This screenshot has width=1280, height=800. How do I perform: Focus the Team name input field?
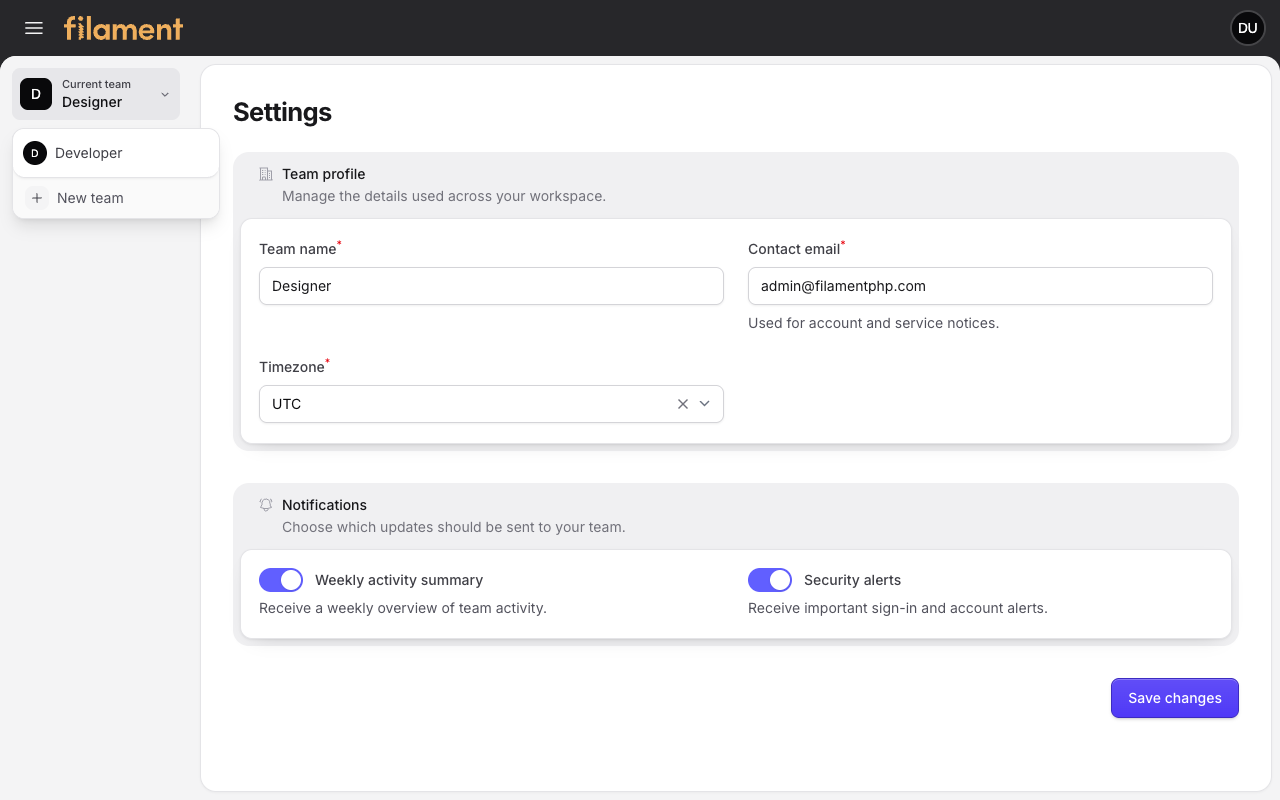491,286
